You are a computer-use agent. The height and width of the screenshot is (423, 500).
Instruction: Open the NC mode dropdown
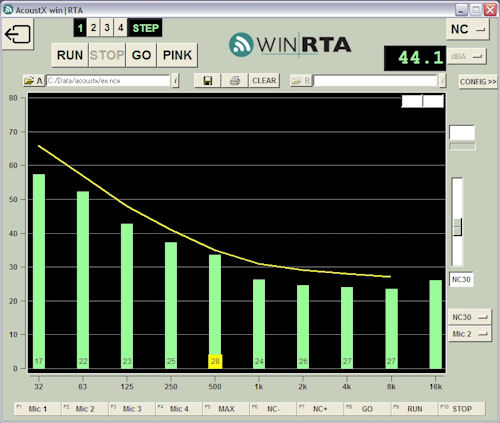tap(468, 29)
